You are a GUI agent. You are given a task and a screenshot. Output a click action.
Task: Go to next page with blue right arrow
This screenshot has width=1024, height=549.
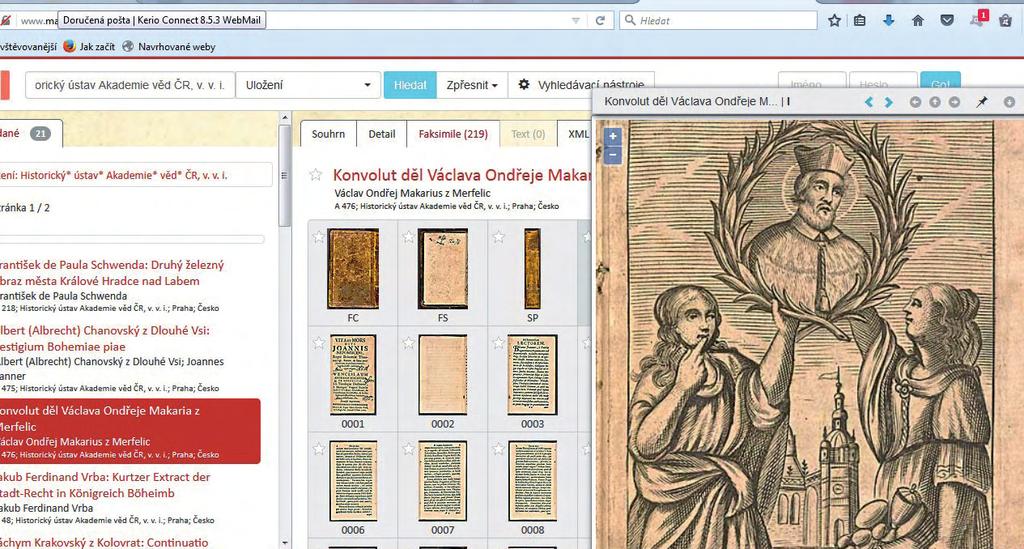point(889,102)
